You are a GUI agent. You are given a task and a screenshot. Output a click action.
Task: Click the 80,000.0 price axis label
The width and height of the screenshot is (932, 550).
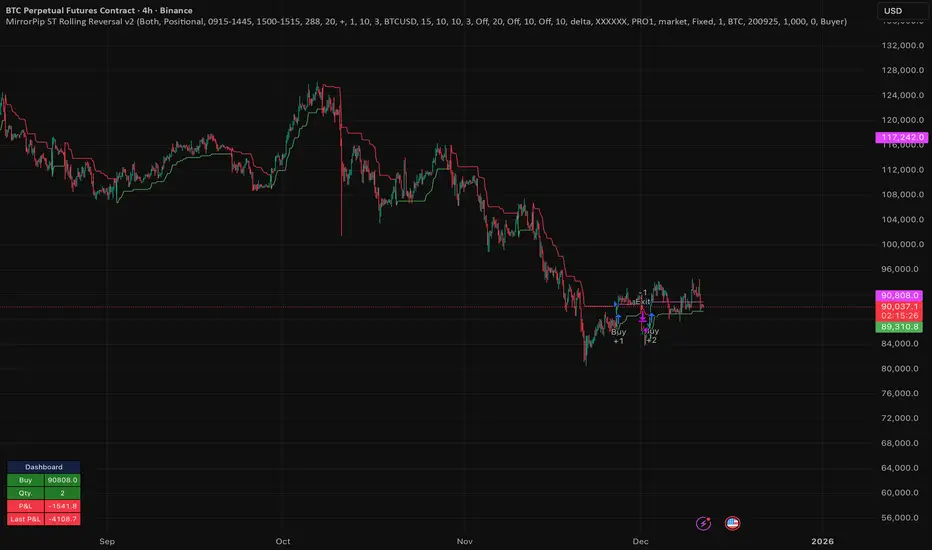902,368
